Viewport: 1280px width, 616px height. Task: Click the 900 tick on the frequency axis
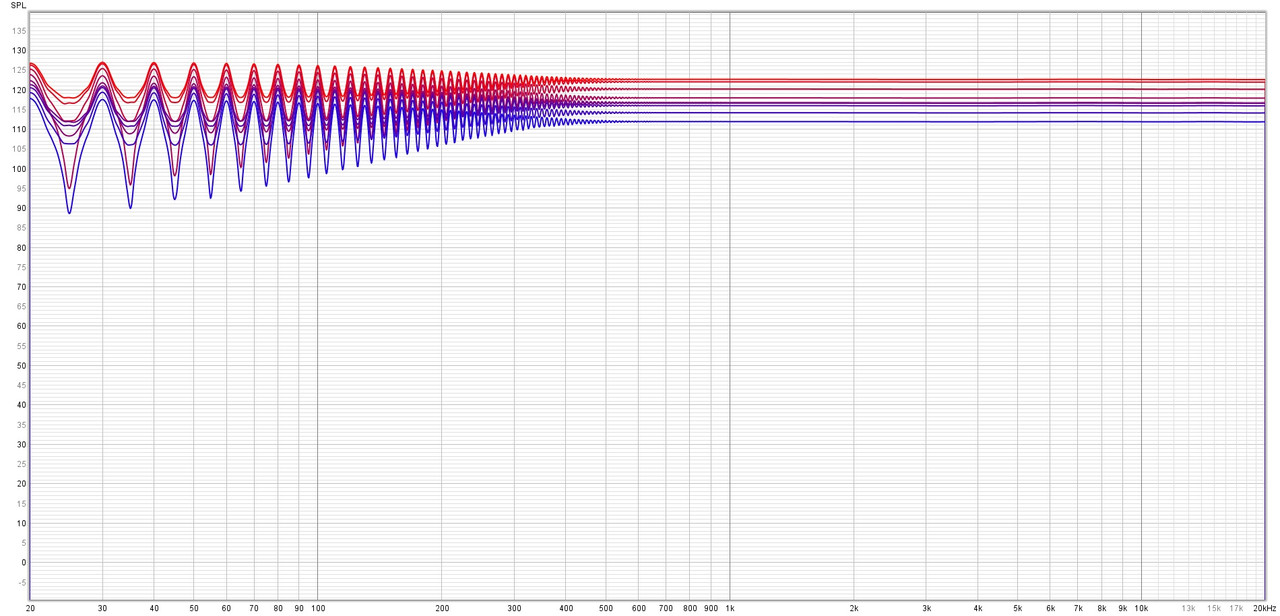click(711, 608)
